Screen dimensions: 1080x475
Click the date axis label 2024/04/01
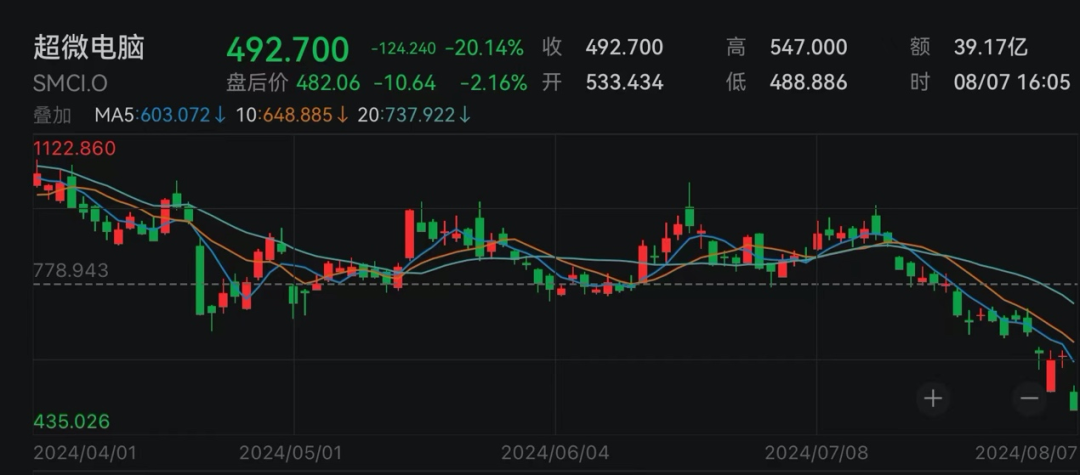[85, 453]
